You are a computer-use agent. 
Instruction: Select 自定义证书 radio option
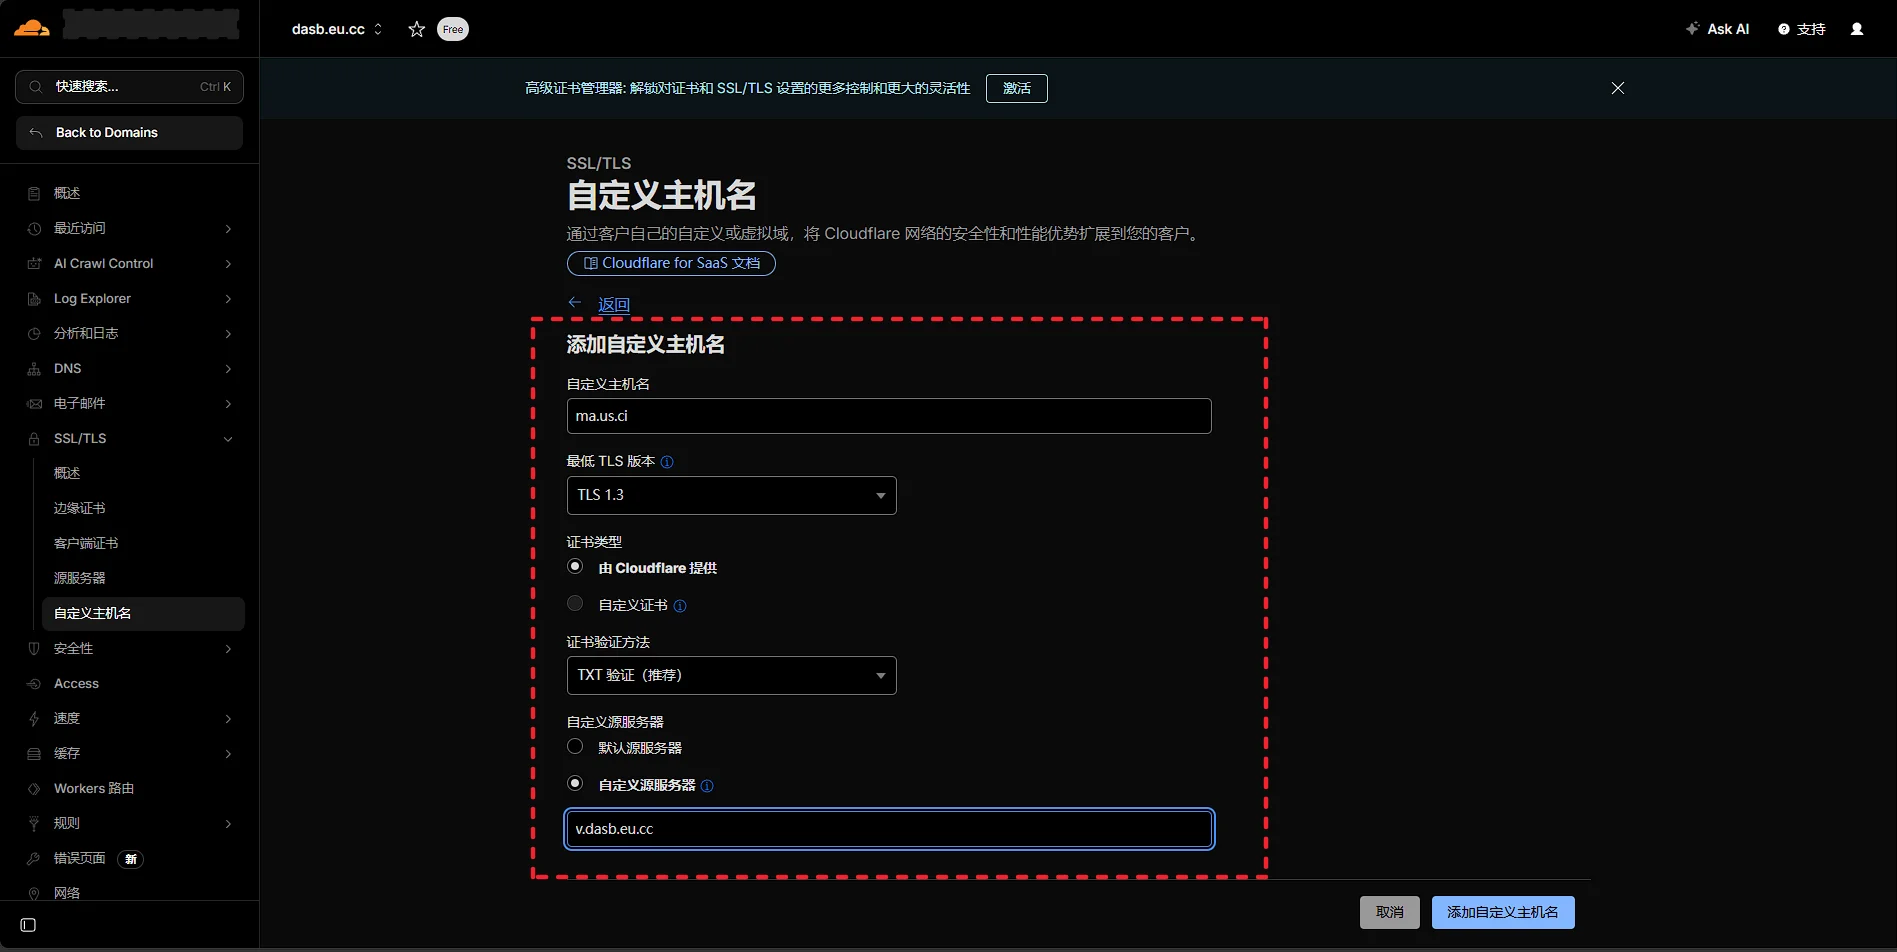click(575, 603)
